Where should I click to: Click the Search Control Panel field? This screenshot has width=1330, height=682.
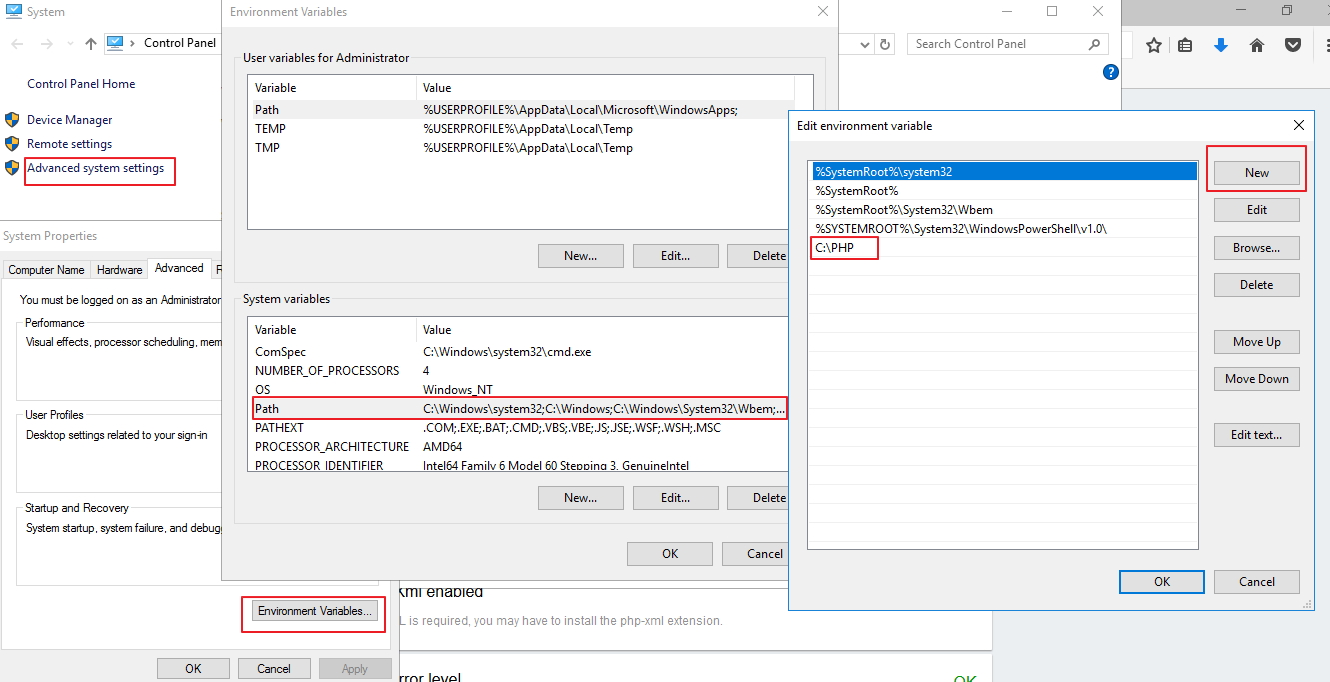1007,44
